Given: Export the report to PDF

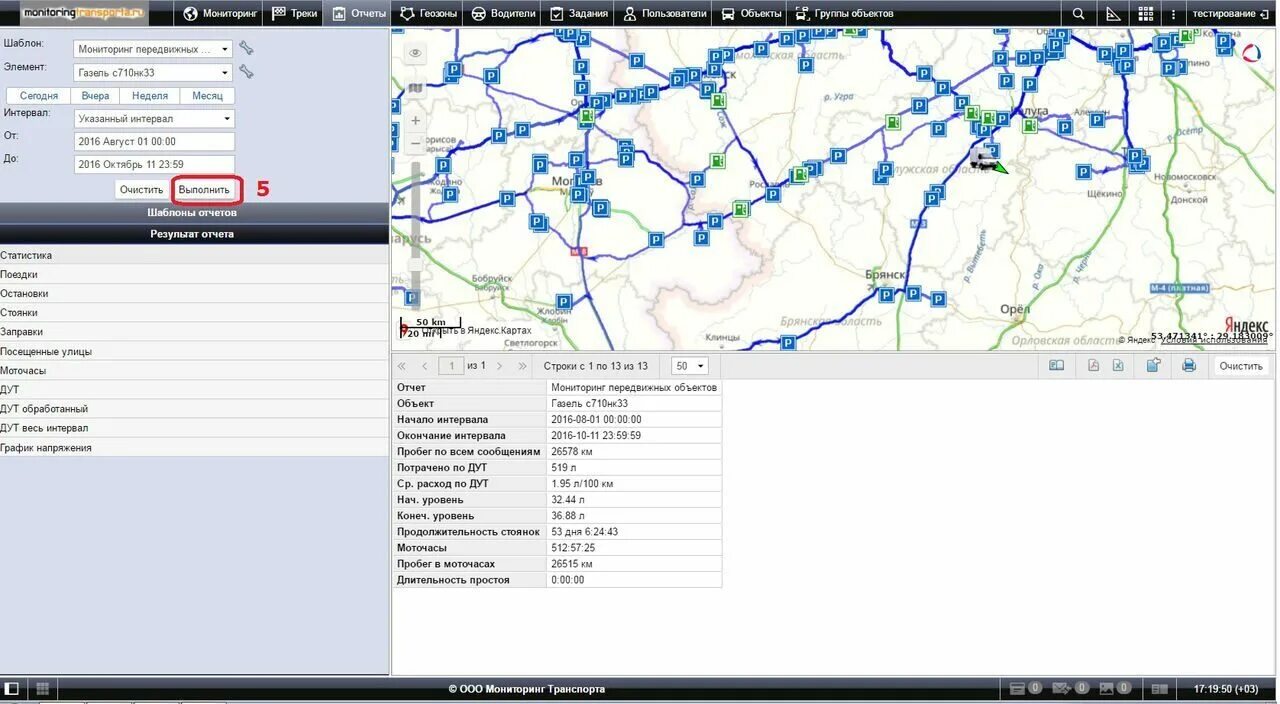Looking at the screenshot, I should click(1093, 366).
